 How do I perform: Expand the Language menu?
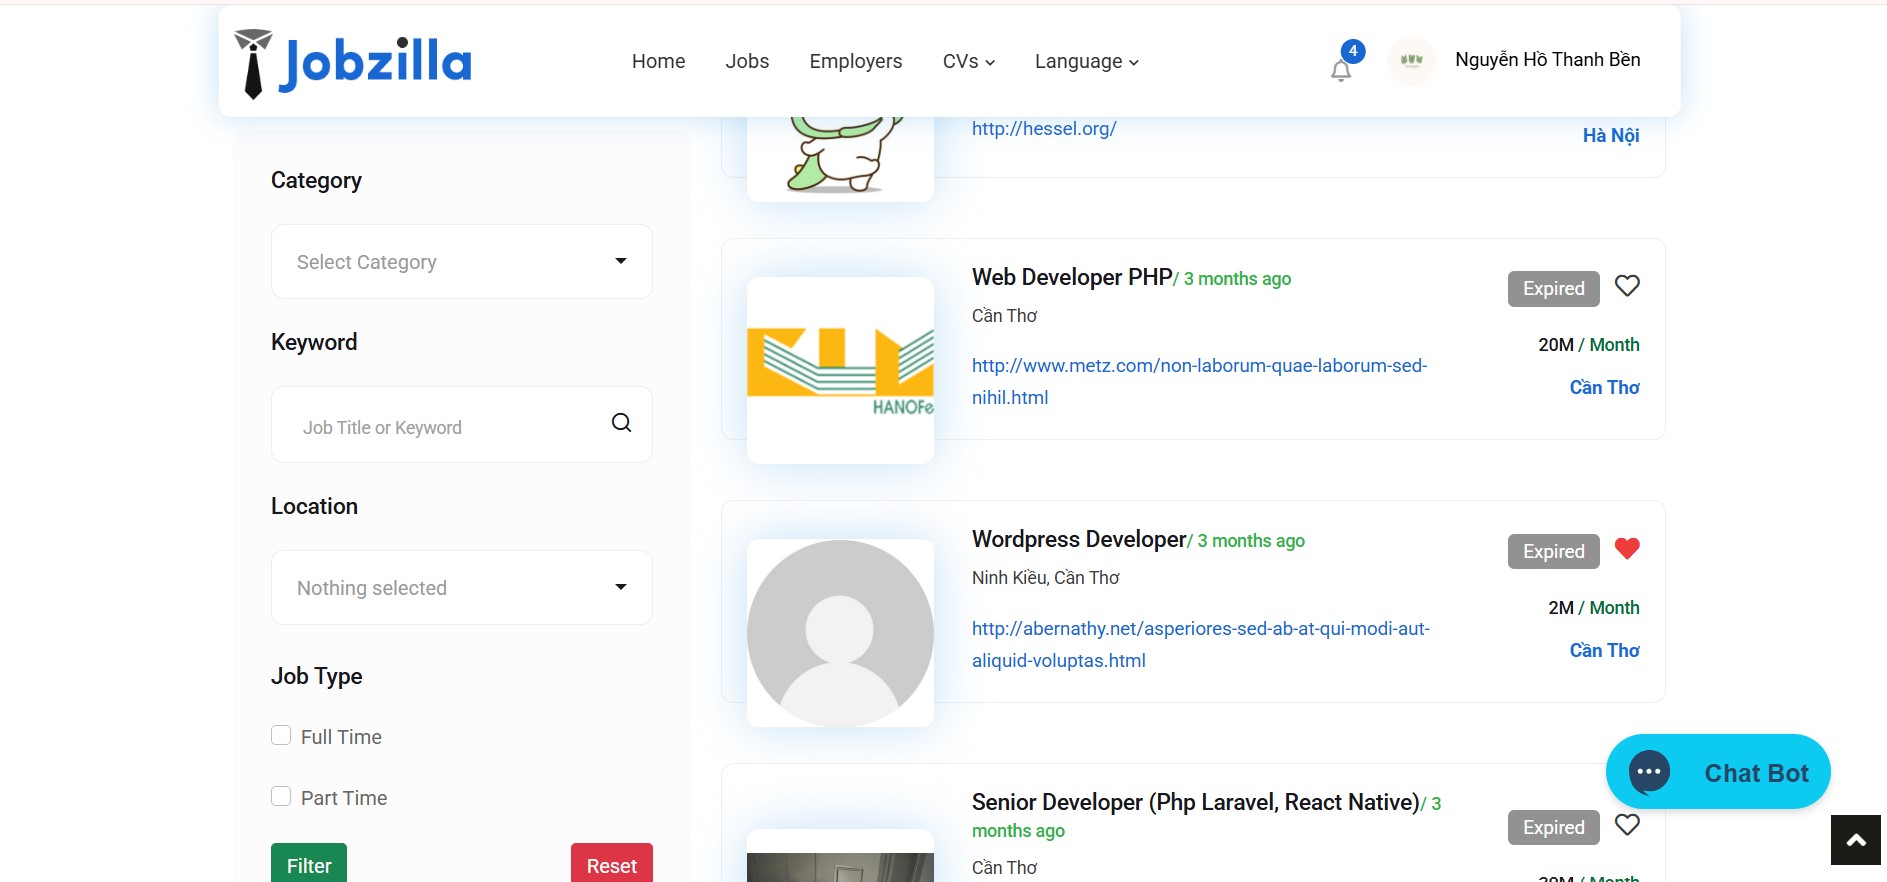click(1086, 62)
